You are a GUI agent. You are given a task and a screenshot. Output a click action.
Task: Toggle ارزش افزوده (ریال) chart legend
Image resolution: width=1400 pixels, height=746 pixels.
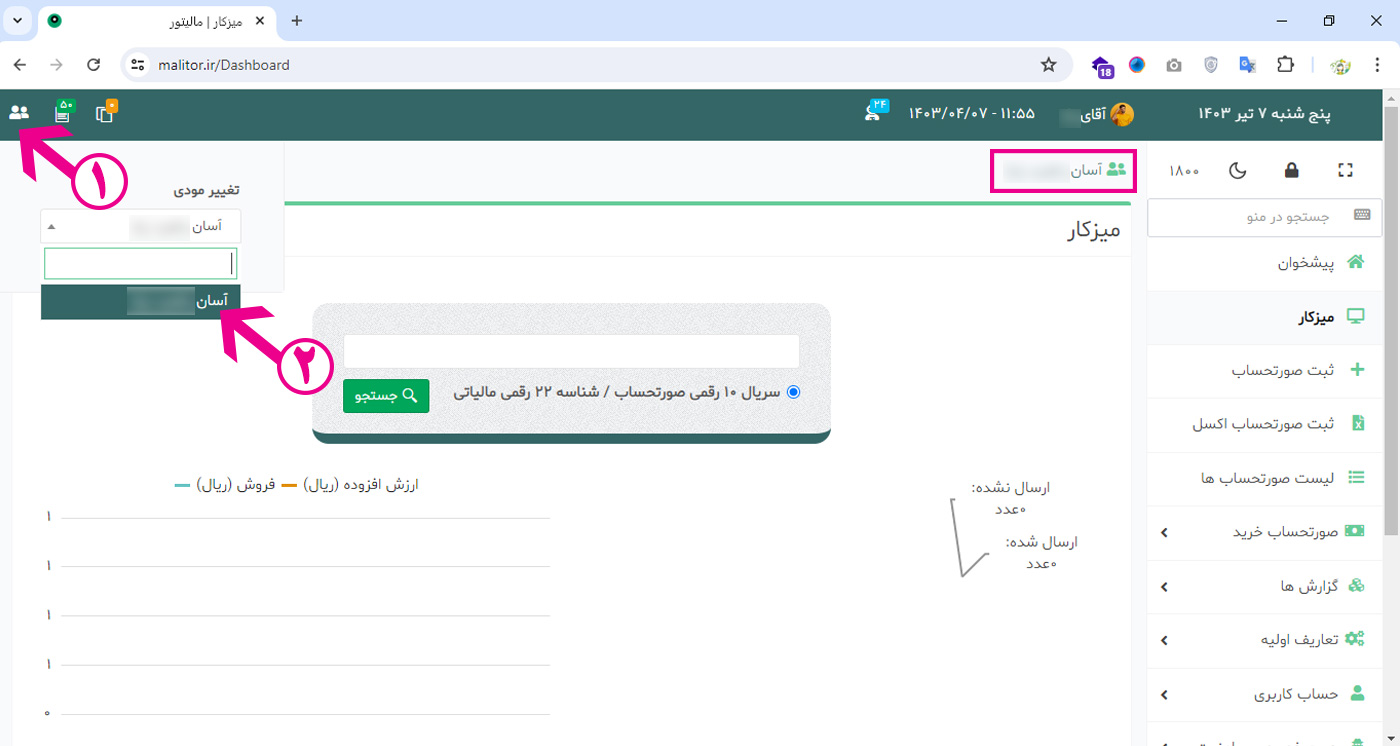coord(350,485)
